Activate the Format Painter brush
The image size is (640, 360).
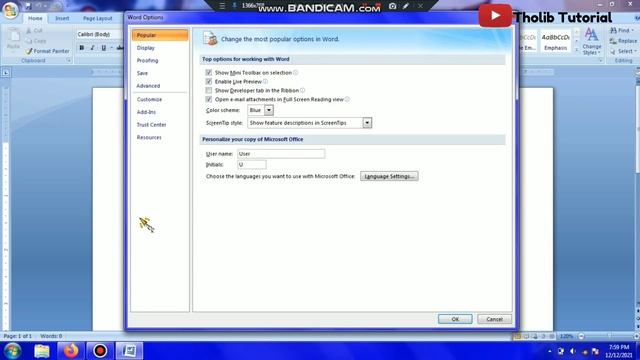pyautogui.click(x=29, y=51)
